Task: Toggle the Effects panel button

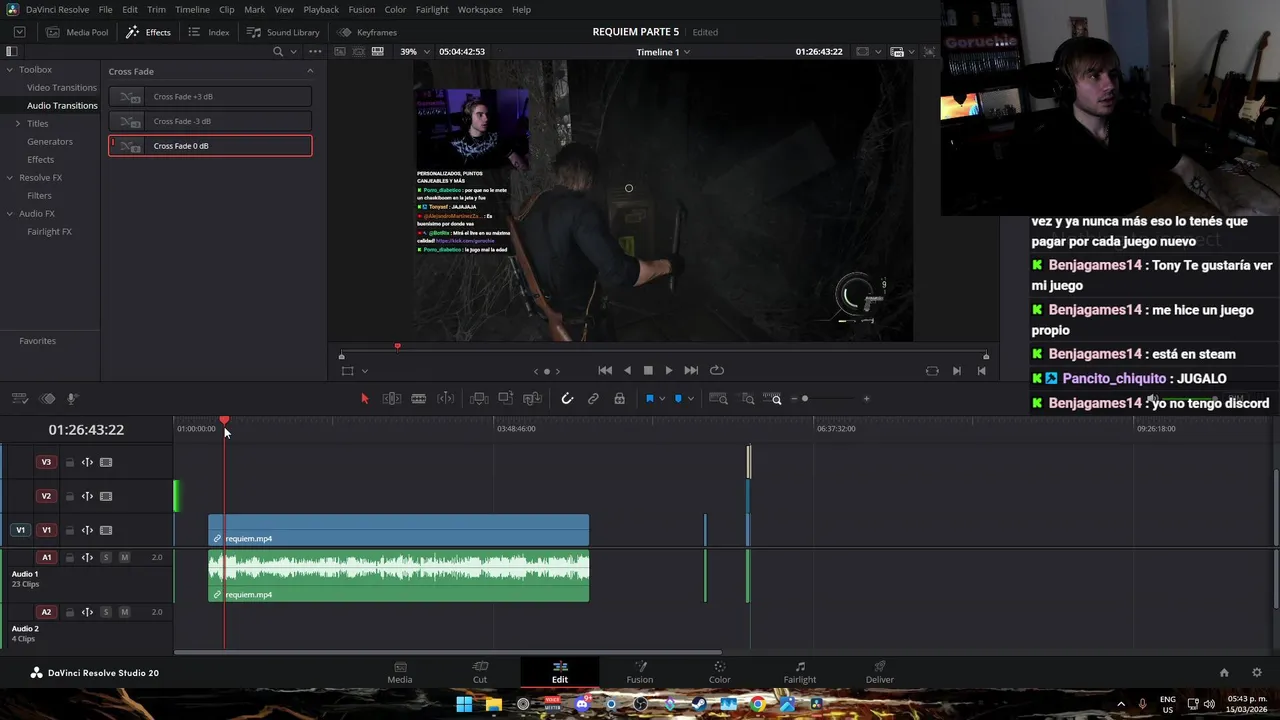Action: pyautogui.click(x=148, y=32)
